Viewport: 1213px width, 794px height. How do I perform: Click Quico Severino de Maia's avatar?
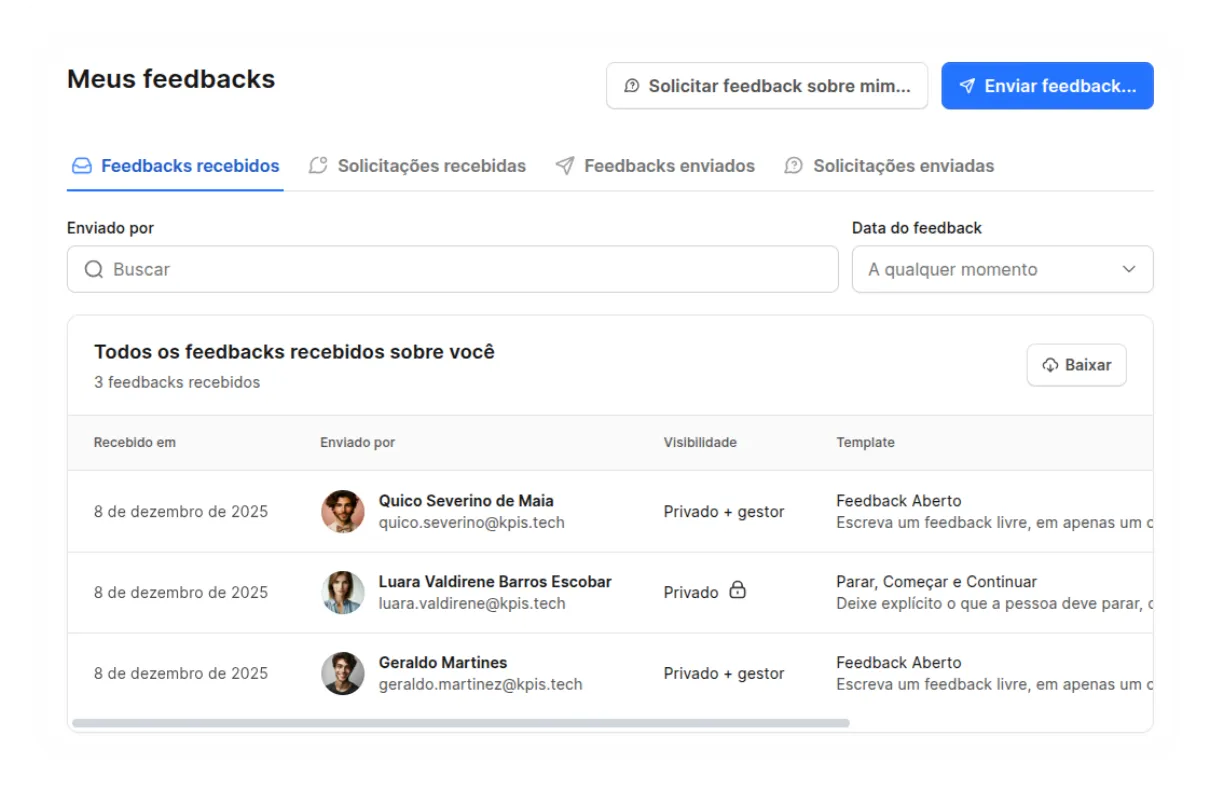[343, 511]
